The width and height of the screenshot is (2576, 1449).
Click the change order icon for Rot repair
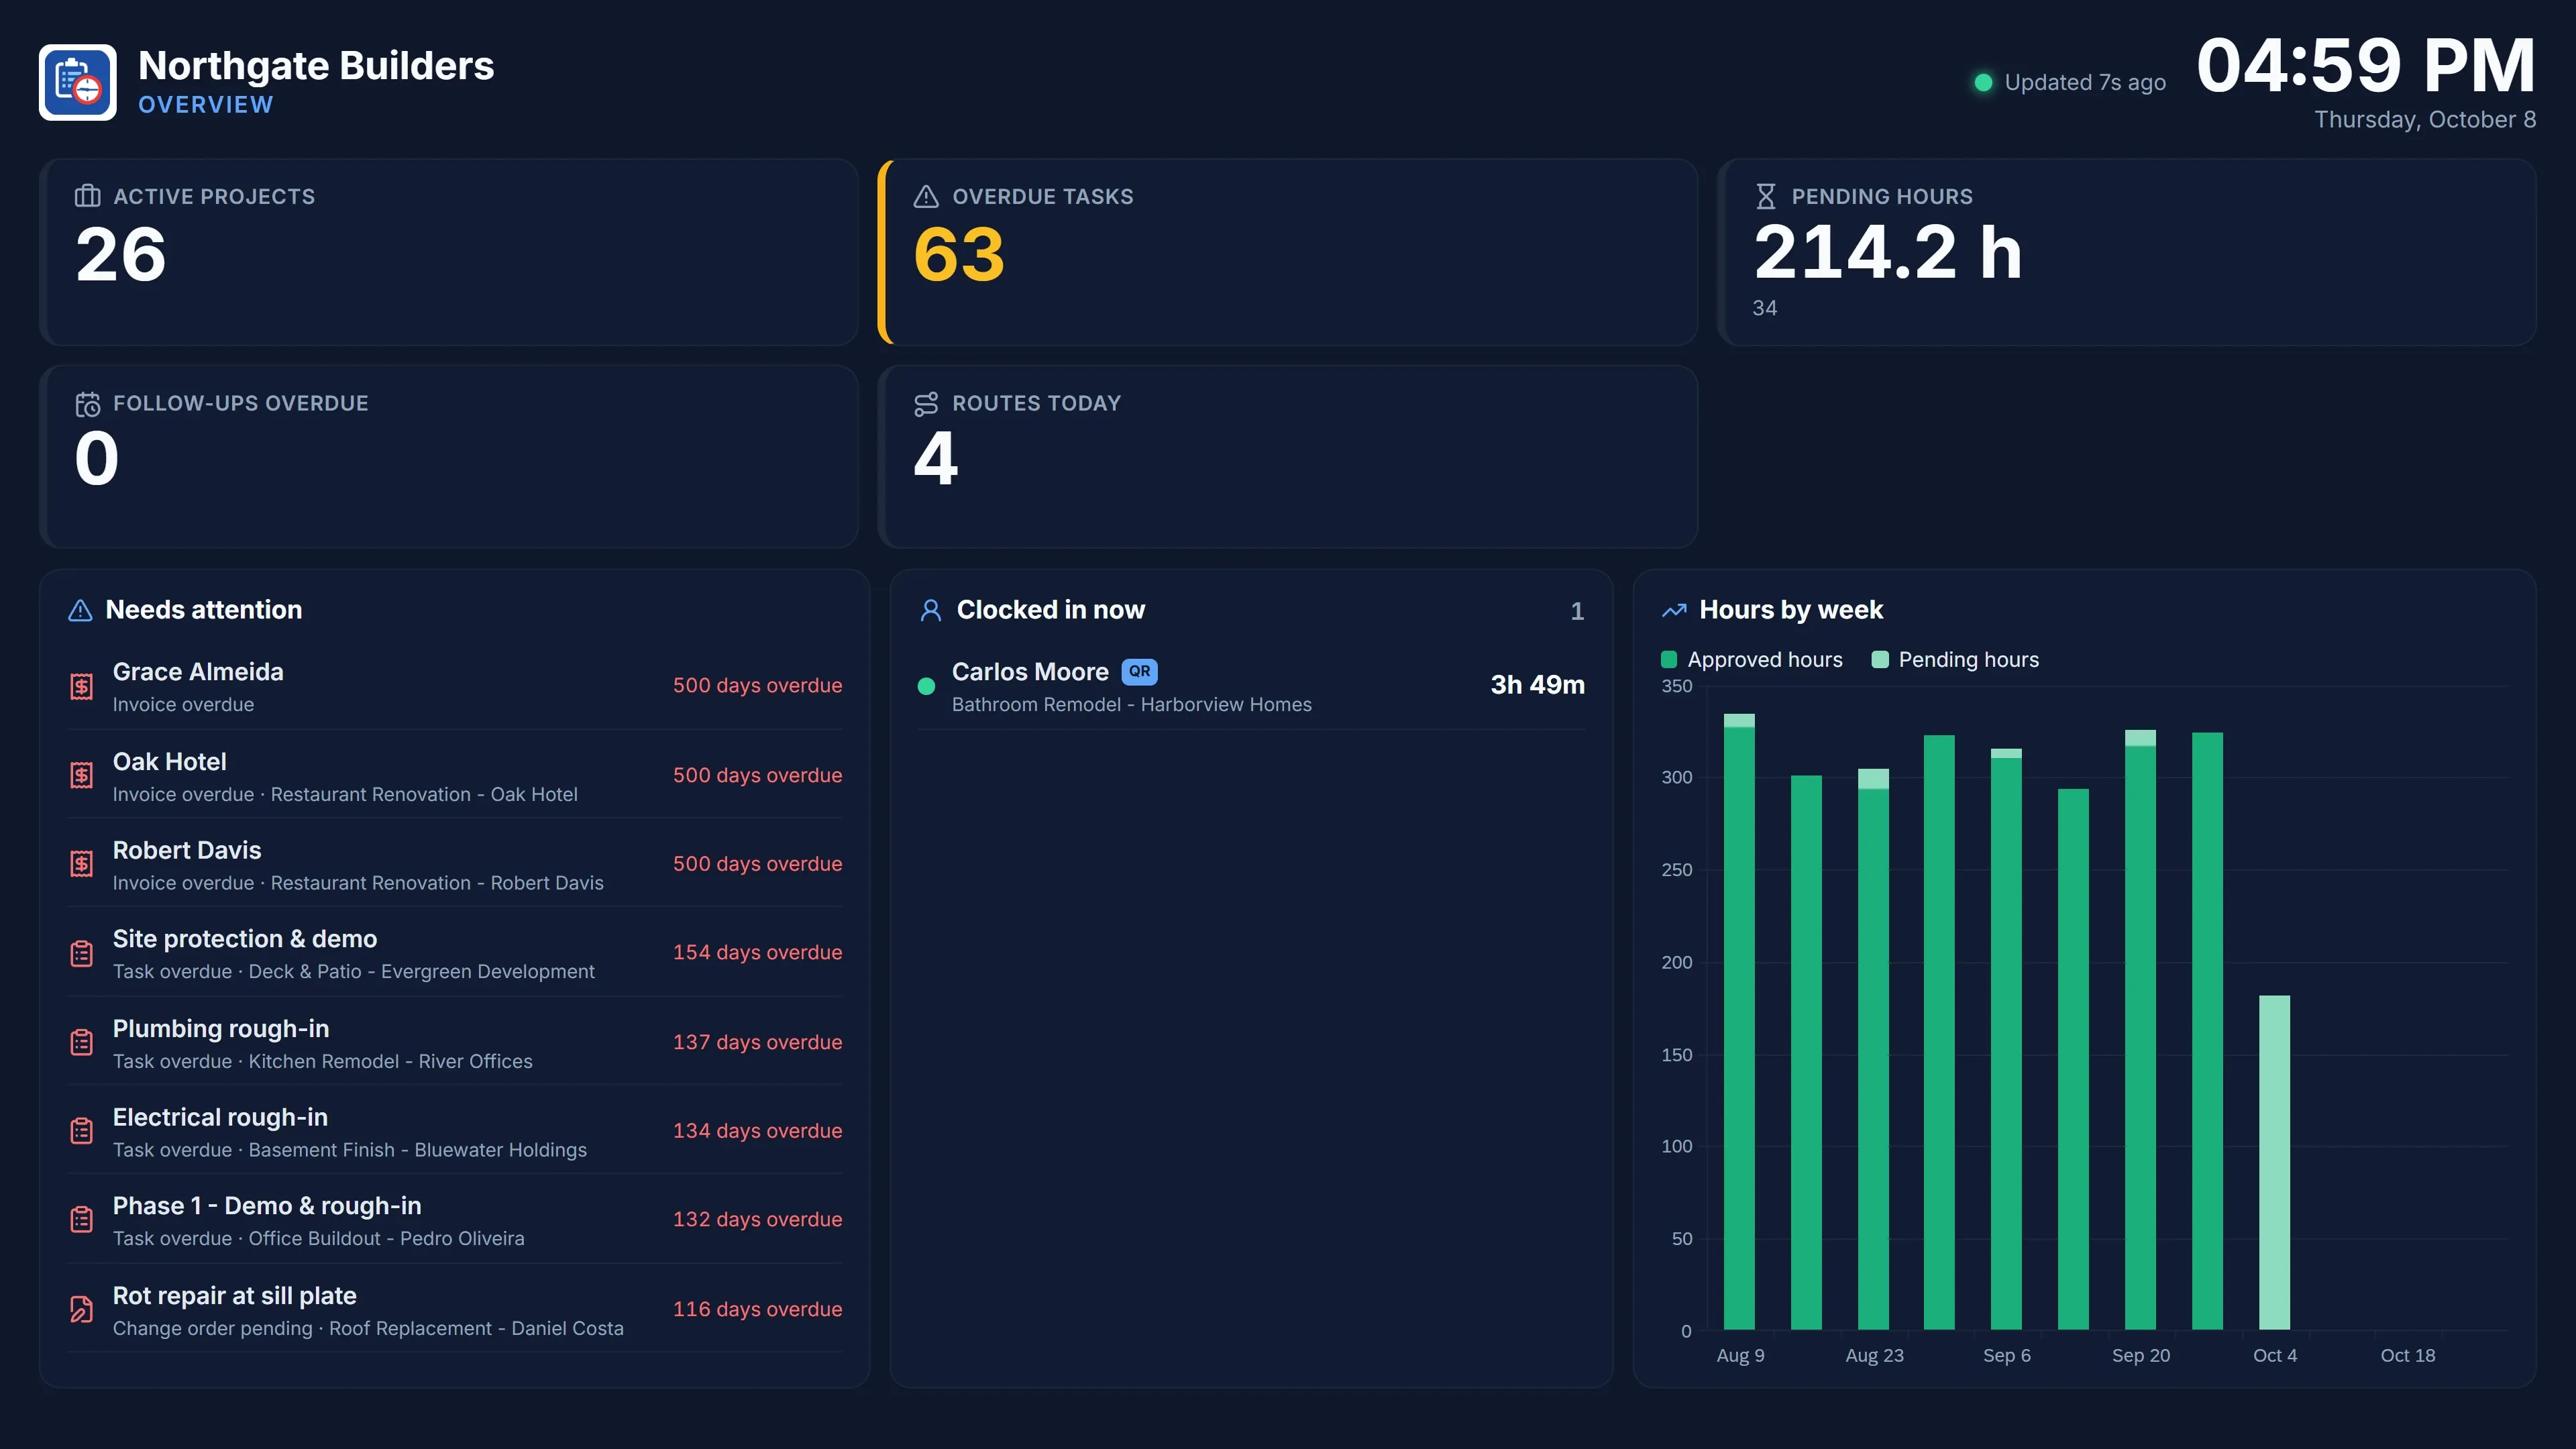click(x=82, y=1309)
